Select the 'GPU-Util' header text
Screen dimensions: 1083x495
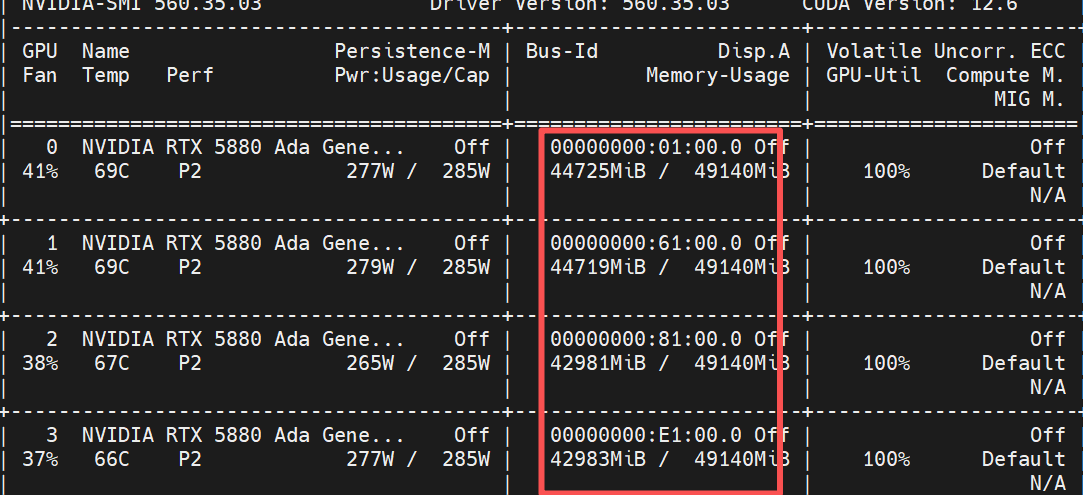pyautogui.click(x=874, y=75)
